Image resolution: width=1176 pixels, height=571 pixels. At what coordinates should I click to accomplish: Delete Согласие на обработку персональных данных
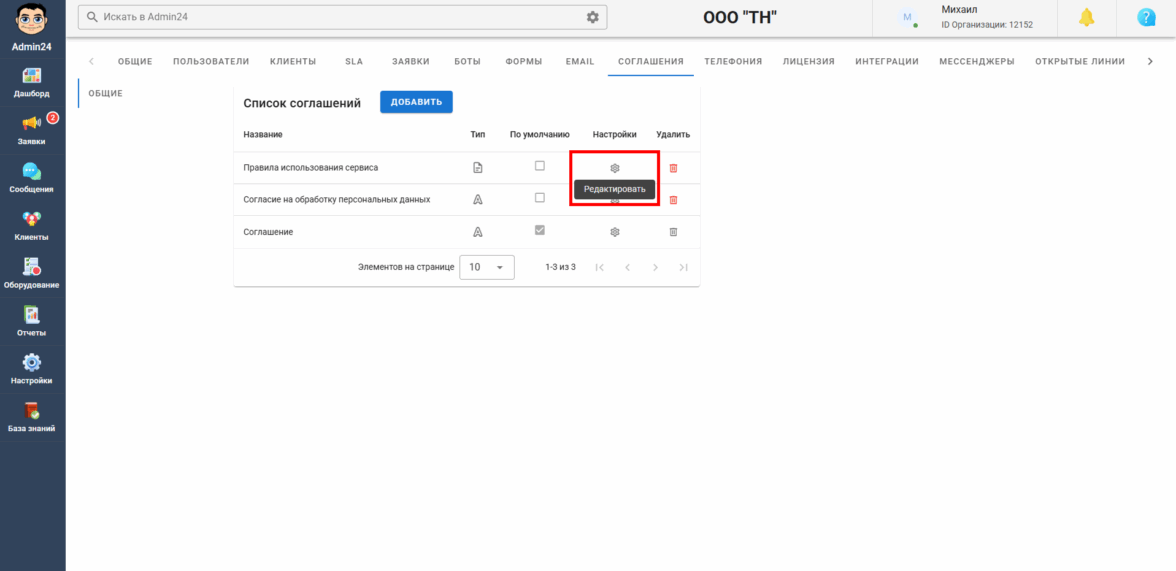673,200
